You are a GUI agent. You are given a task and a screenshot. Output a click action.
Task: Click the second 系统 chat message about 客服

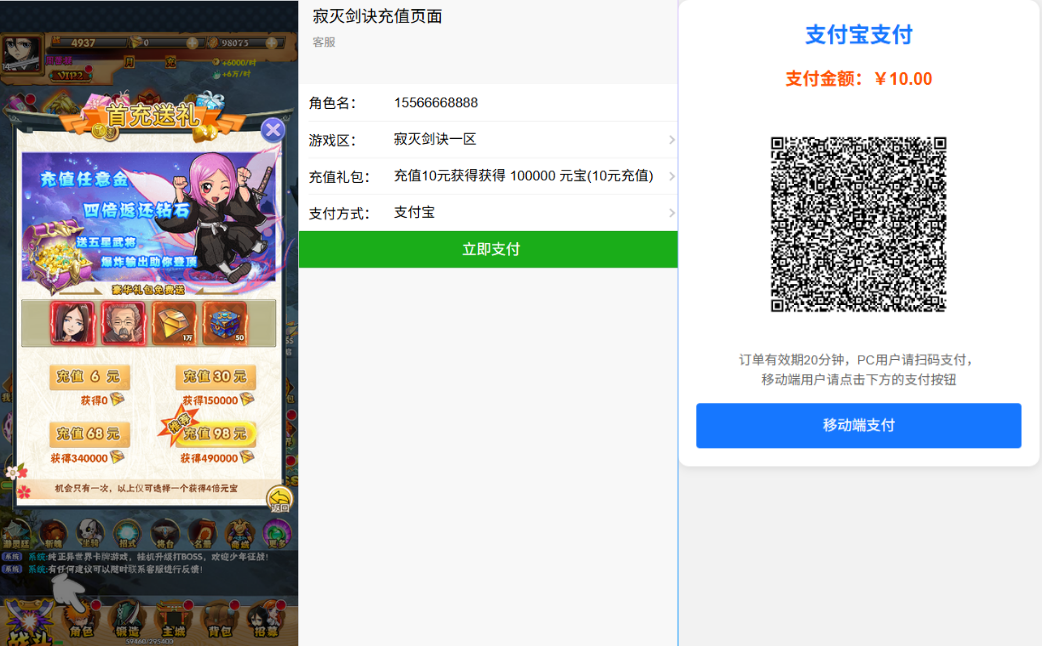(102, 569)
